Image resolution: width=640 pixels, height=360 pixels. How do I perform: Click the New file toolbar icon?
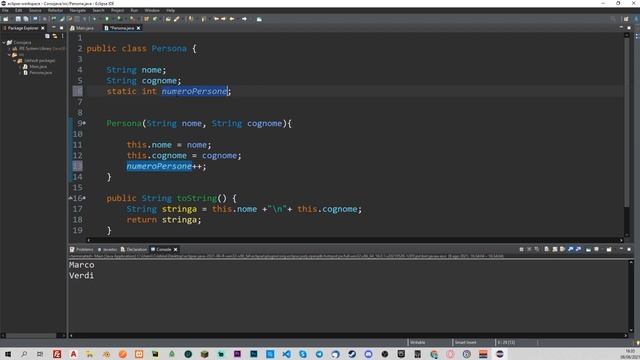click(6, 19)
